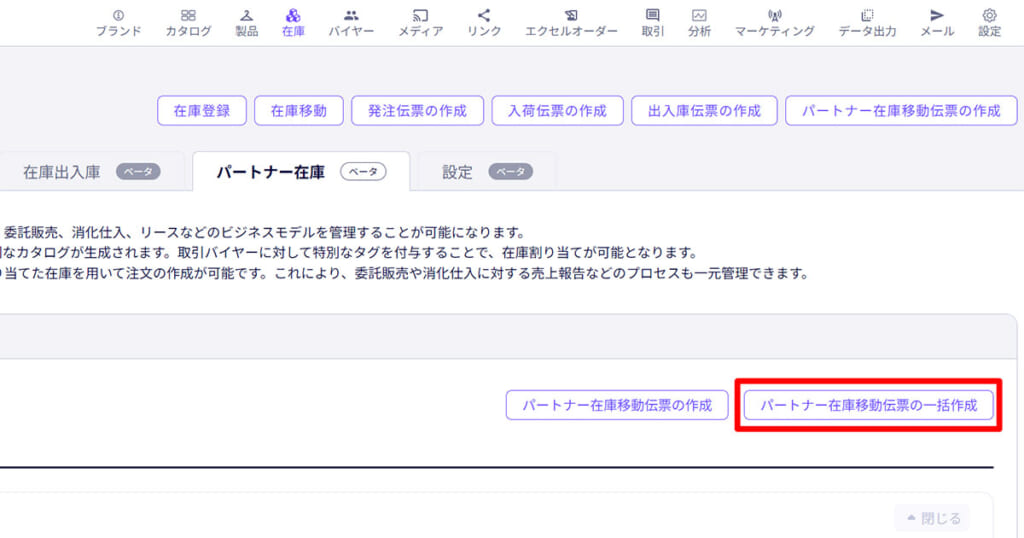Switch to the 設定 tab with ベータ badge

point(487,172)
